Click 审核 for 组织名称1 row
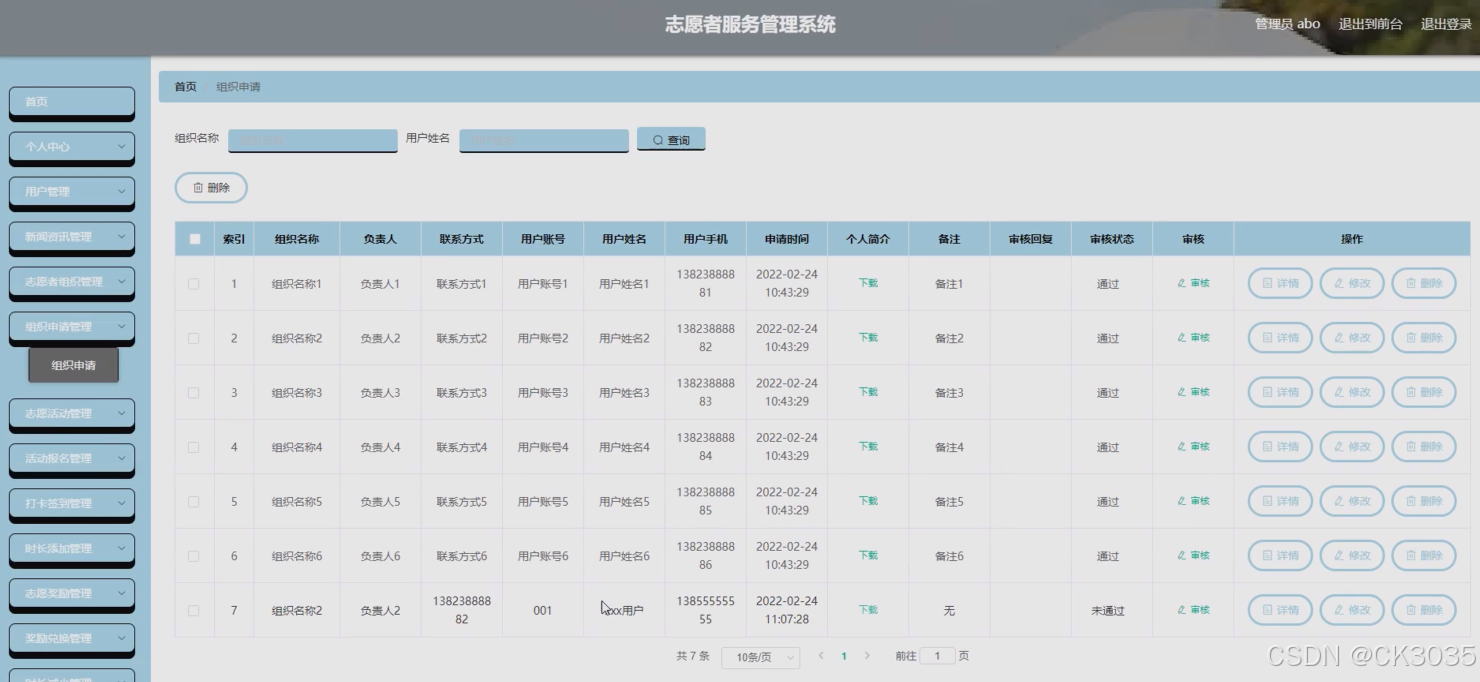Viewport: 1480px width, 682px height. 1193,283
